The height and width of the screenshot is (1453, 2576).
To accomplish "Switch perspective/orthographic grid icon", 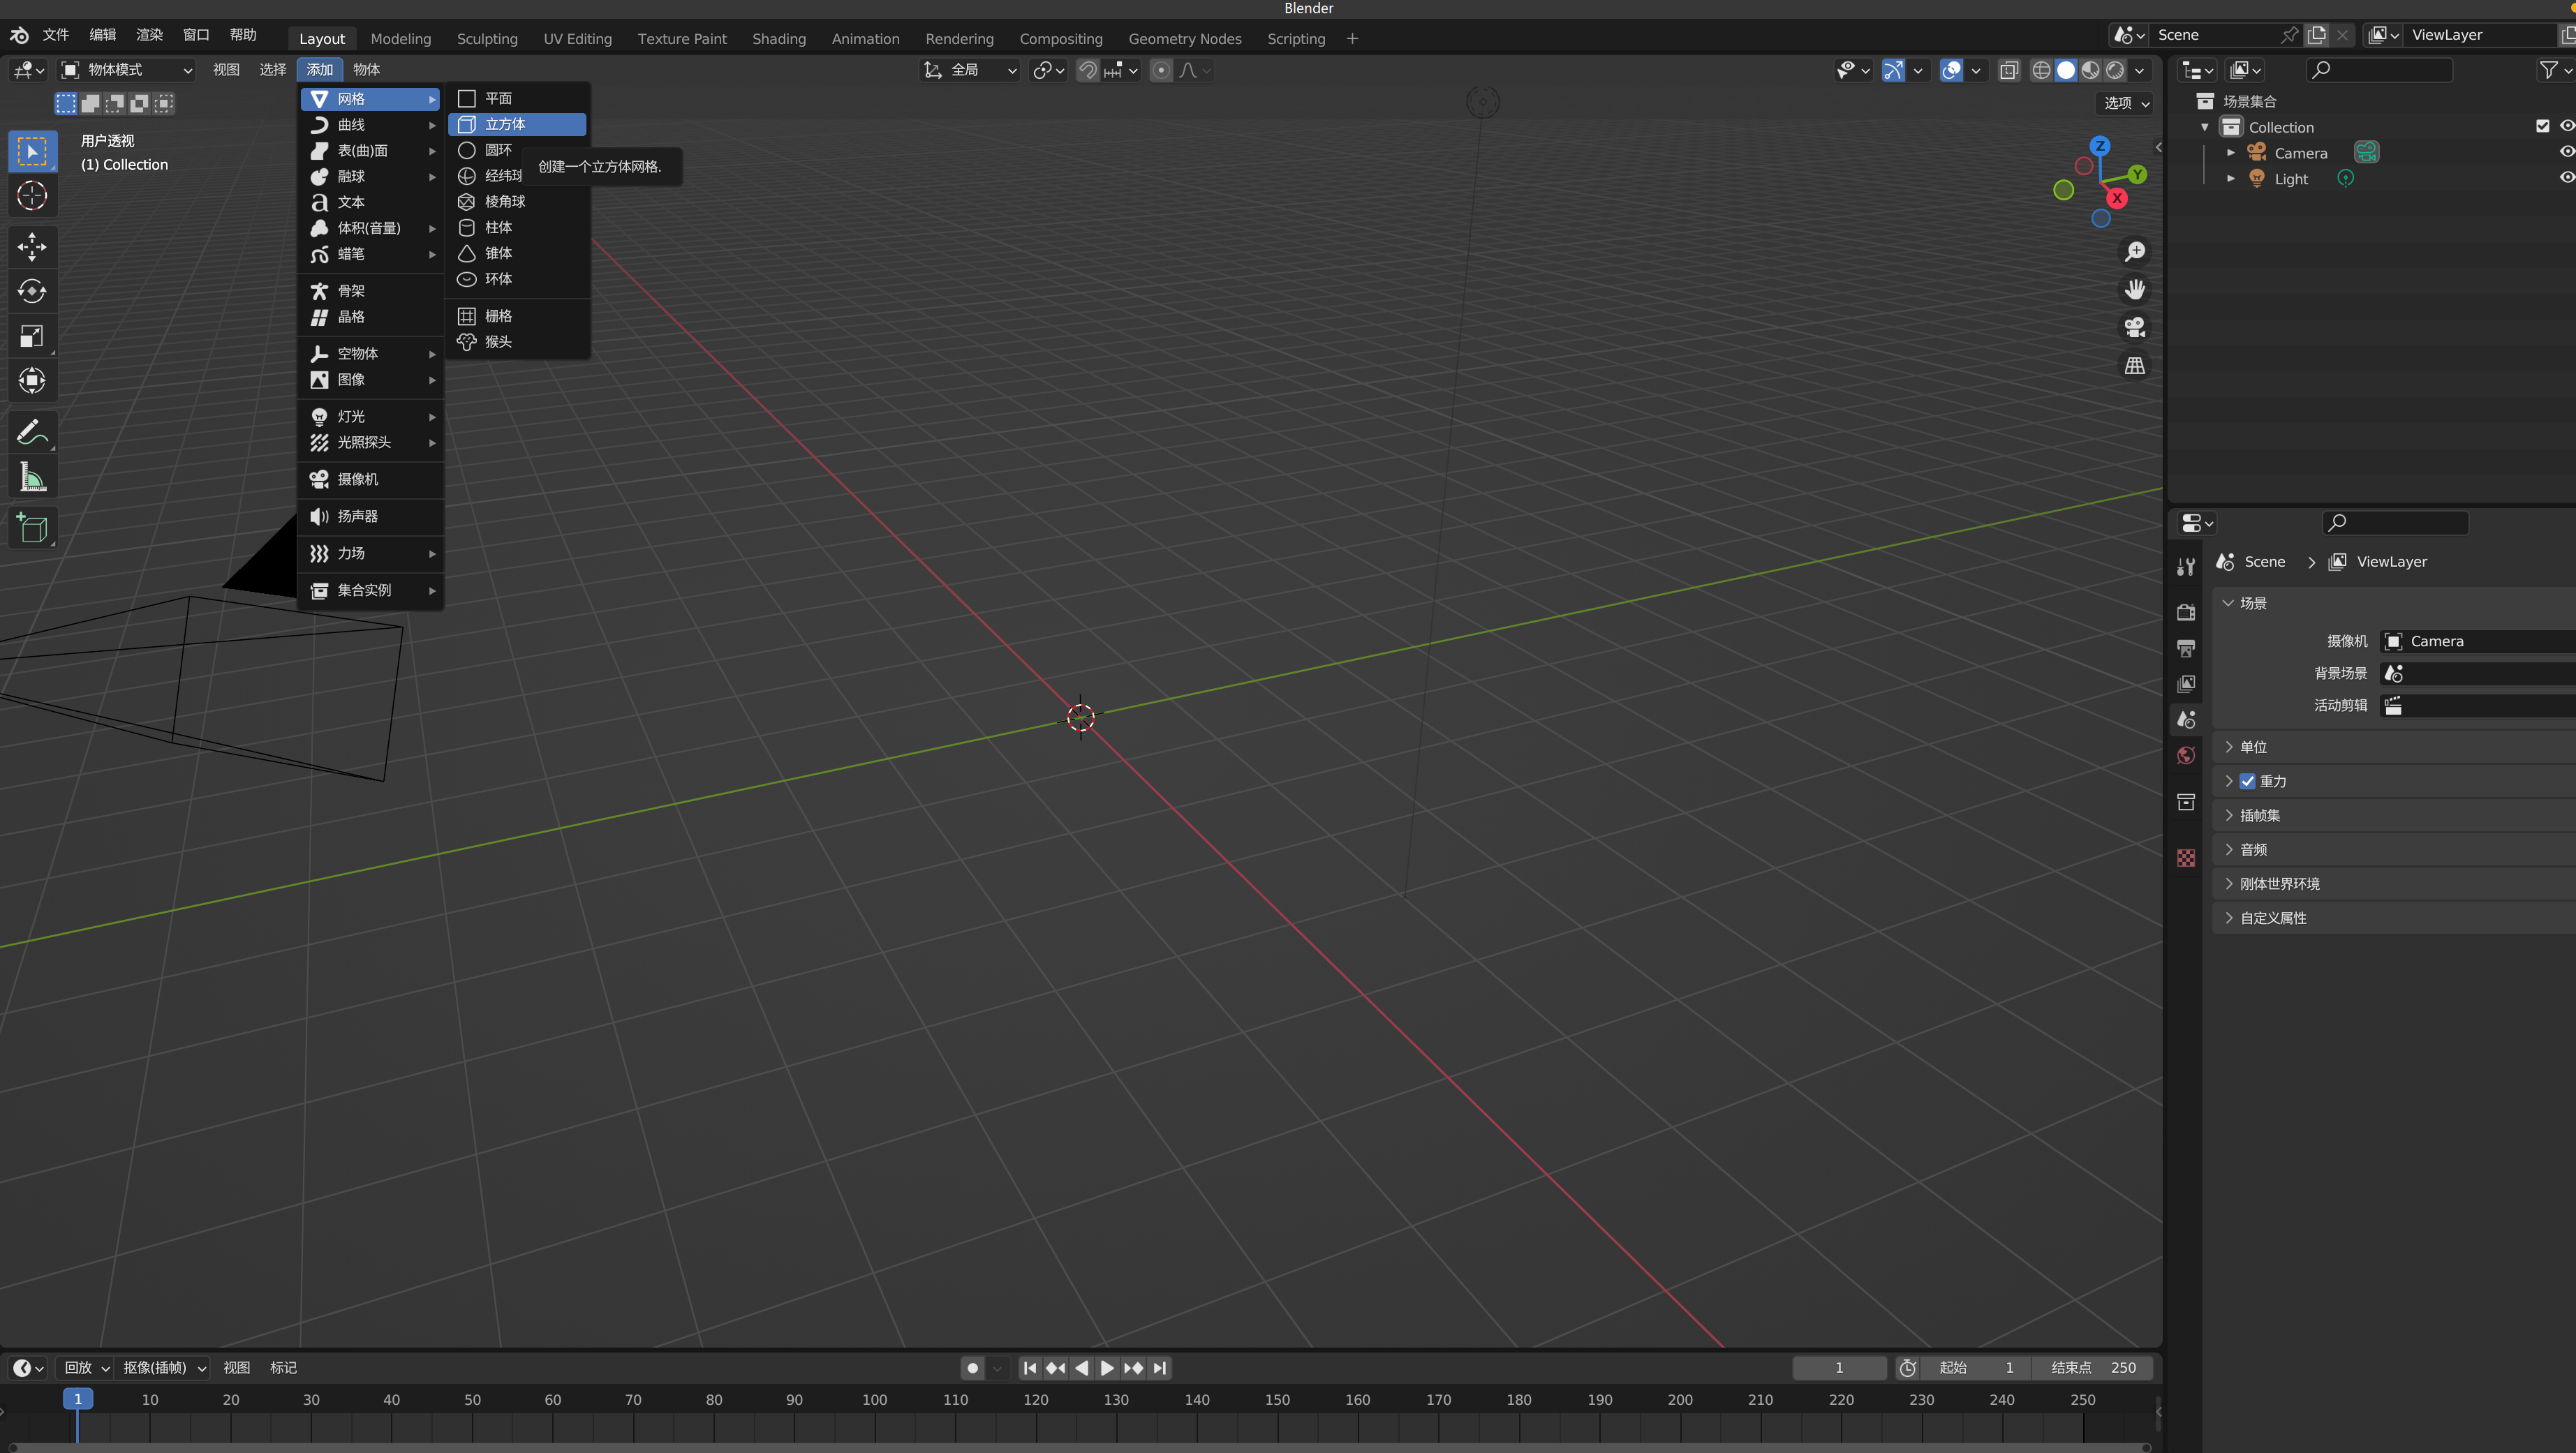I will [x=2134, y=365].
